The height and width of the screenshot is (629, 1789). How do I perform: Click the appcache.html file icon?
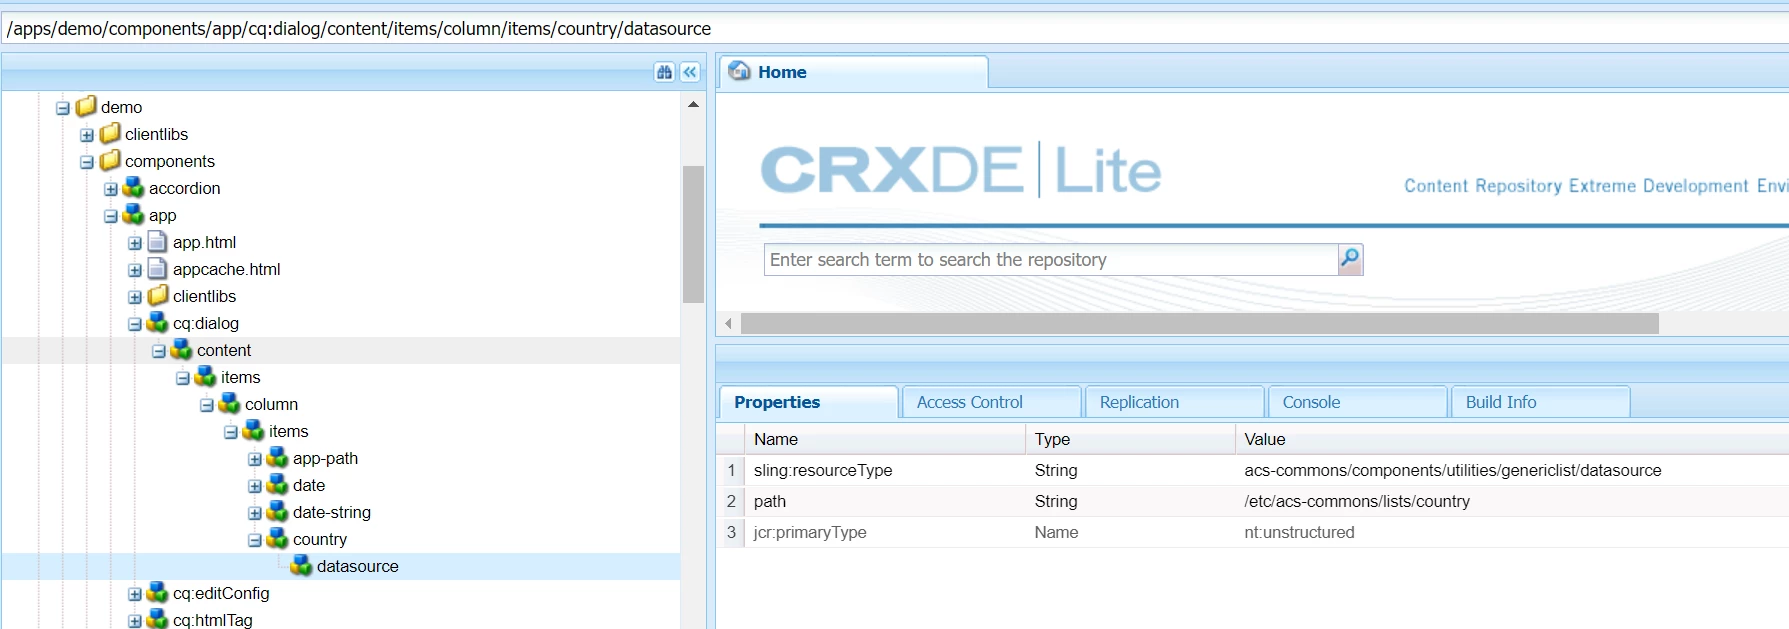tap(157, 268)
